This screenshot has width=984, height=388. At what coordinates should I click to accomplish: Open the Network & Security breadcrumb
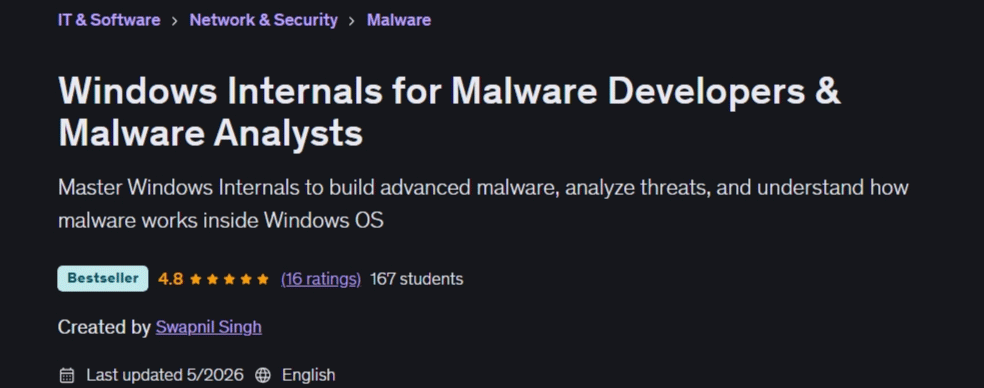264,20
